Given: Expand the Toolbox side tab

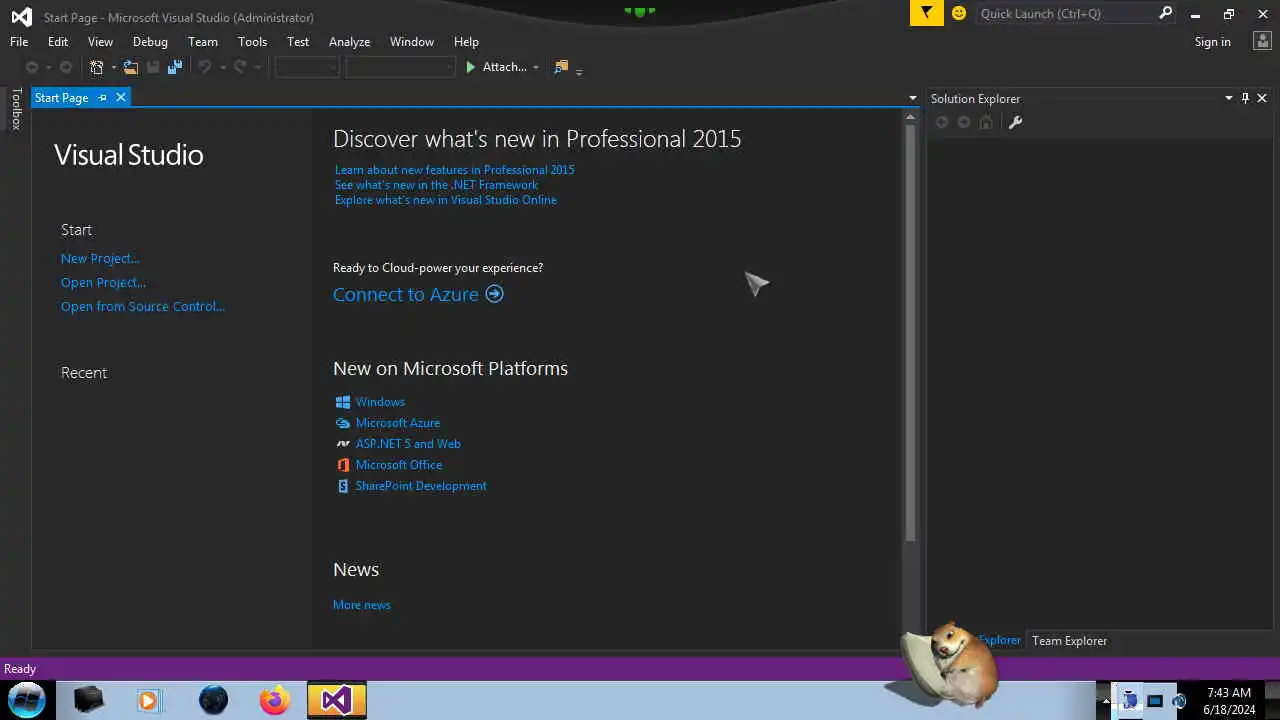Looking at the screenshot, I should click(x=16, y=109).
